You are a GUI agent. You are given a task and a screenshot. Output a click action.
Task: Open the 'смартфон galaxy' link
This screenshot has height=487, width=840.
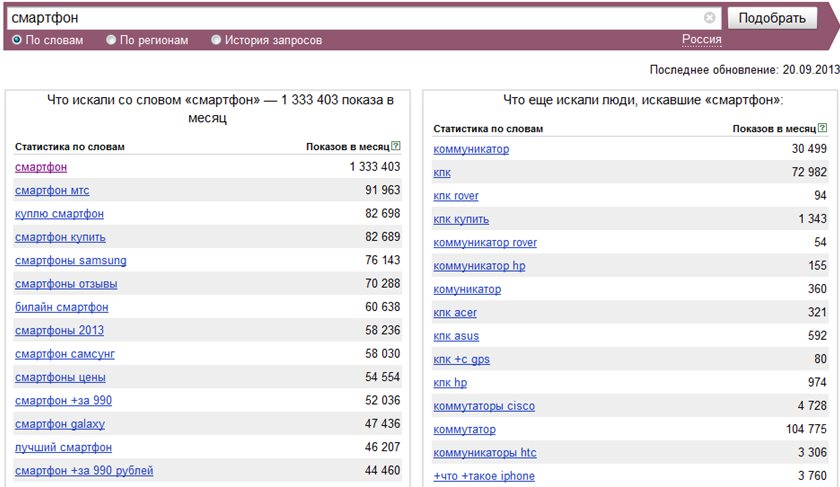[x=60, y=424]
